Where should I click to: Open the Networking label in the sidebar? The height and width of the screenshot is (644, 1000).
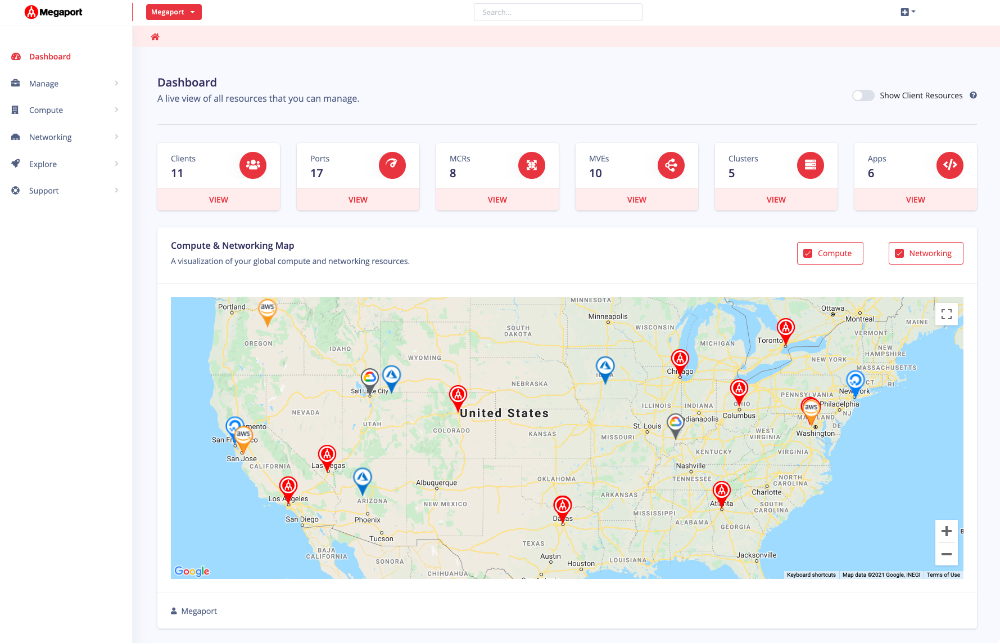point(50,137)
